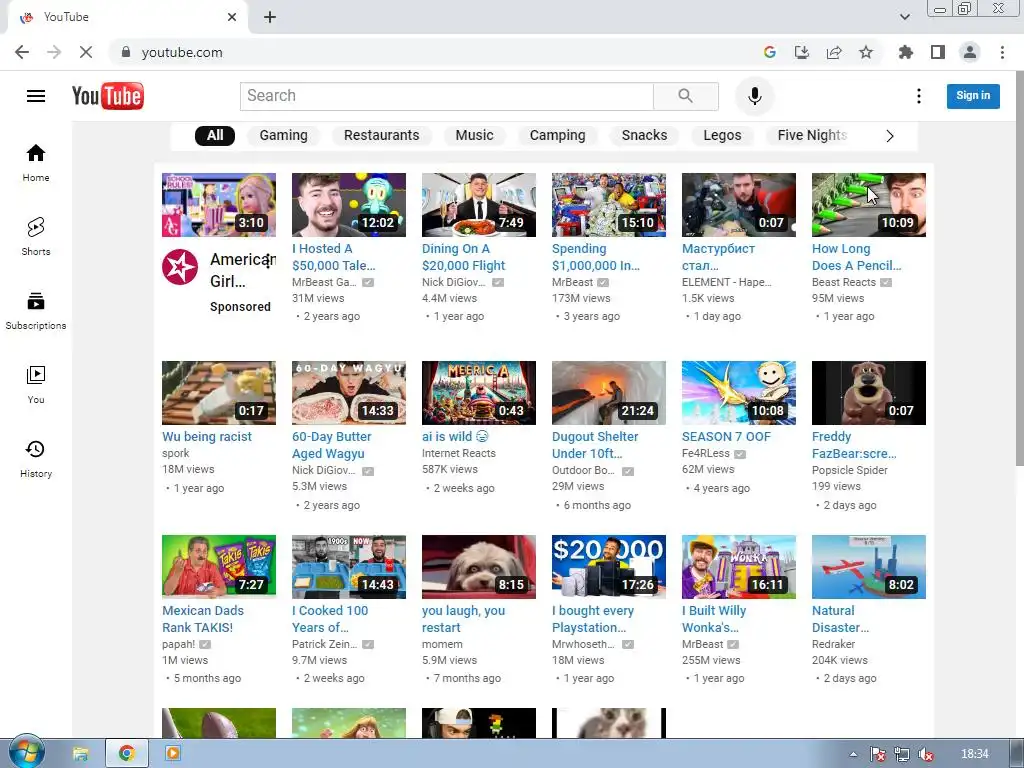Select the Camping category chip

(557, 135)
